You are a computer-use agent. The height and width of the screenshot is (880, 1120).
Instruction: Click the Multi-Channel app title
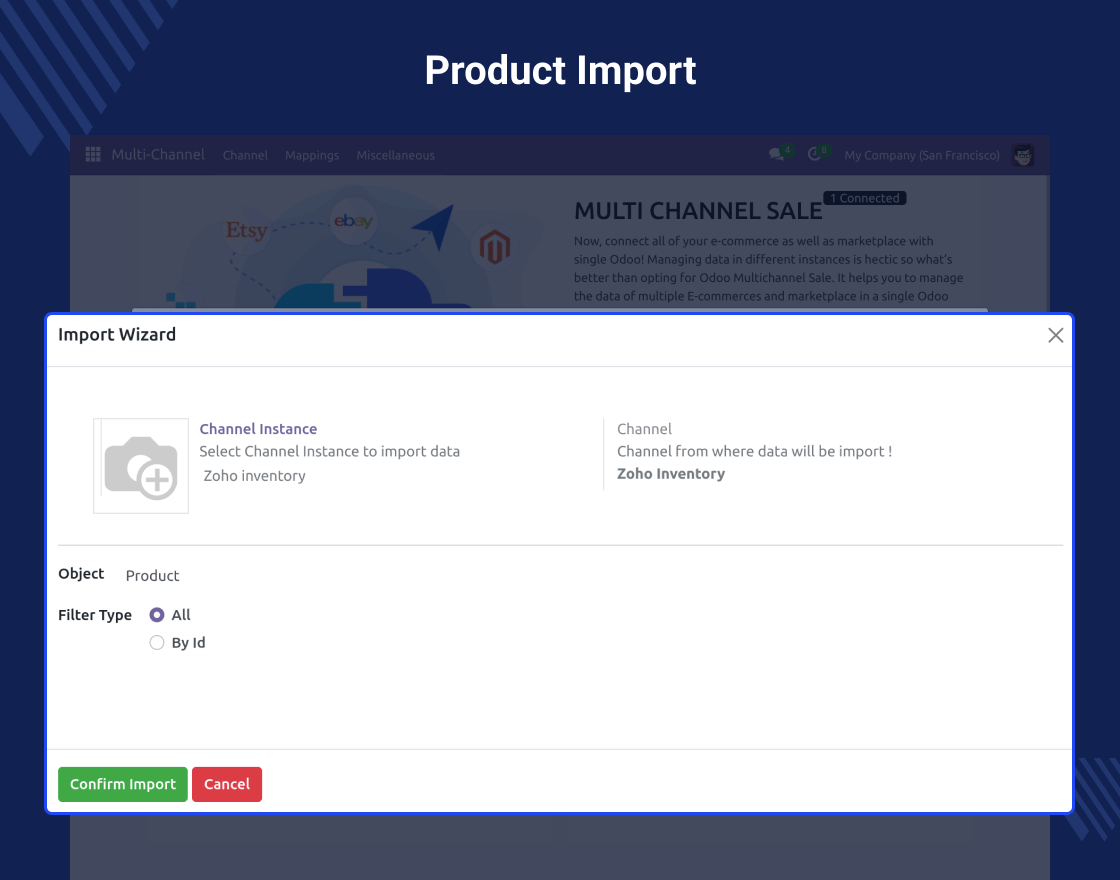point(158,154)
